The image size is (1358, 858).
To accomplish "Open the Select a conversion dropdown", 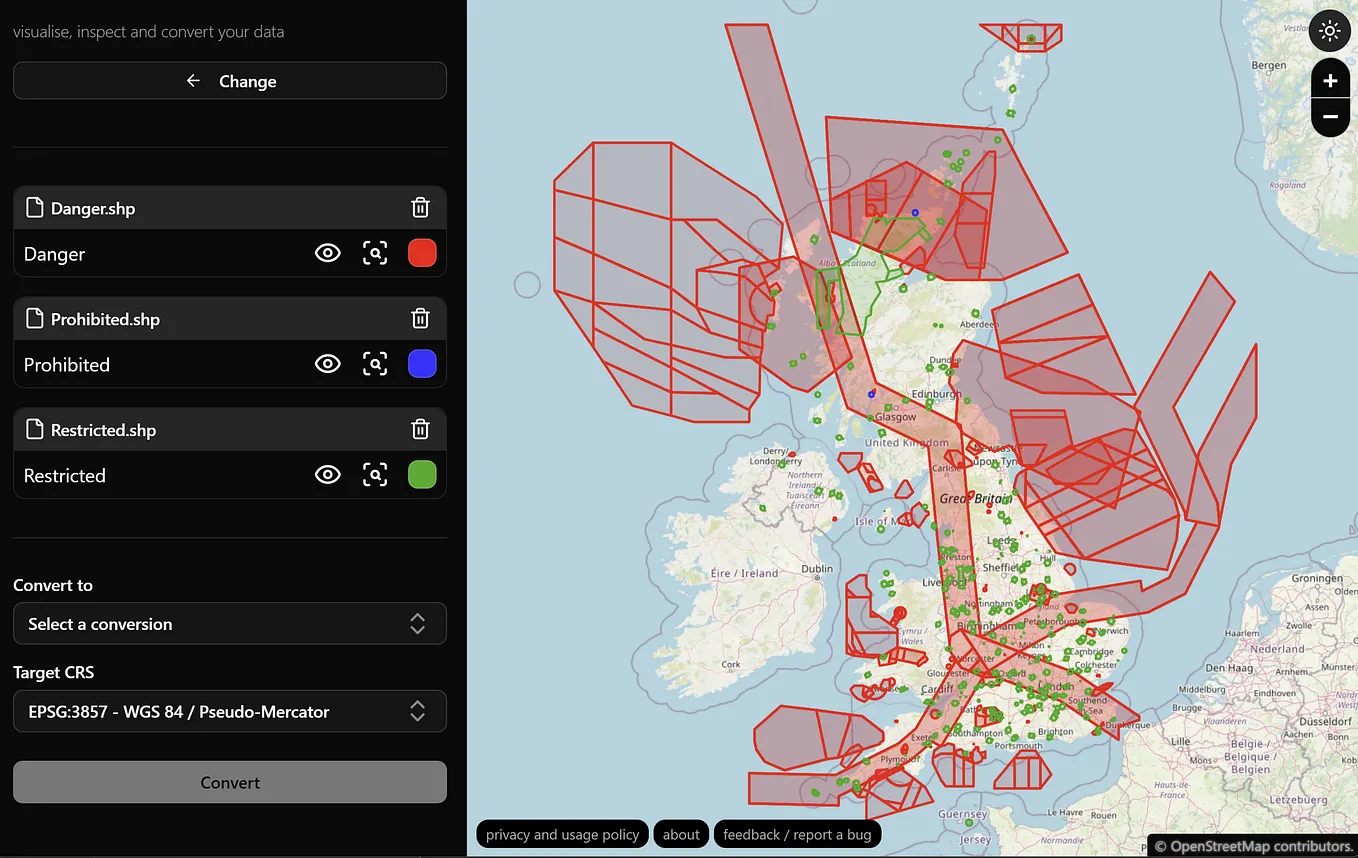I will [229, 623].
